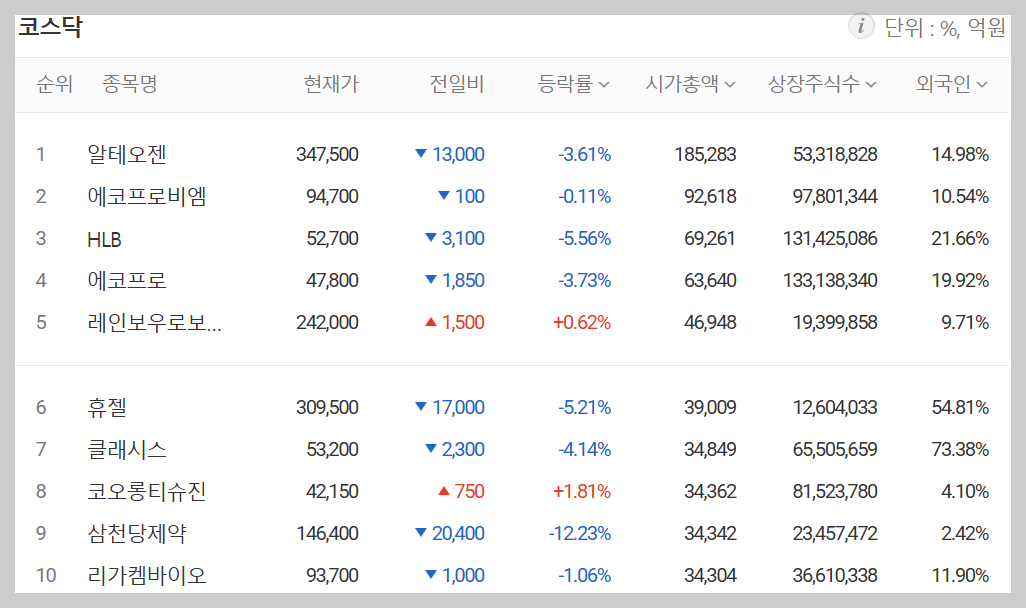The height and width of the screenshot is (608, 1026).
Task: Open the HLB stock link
Action: pos(104,239)
